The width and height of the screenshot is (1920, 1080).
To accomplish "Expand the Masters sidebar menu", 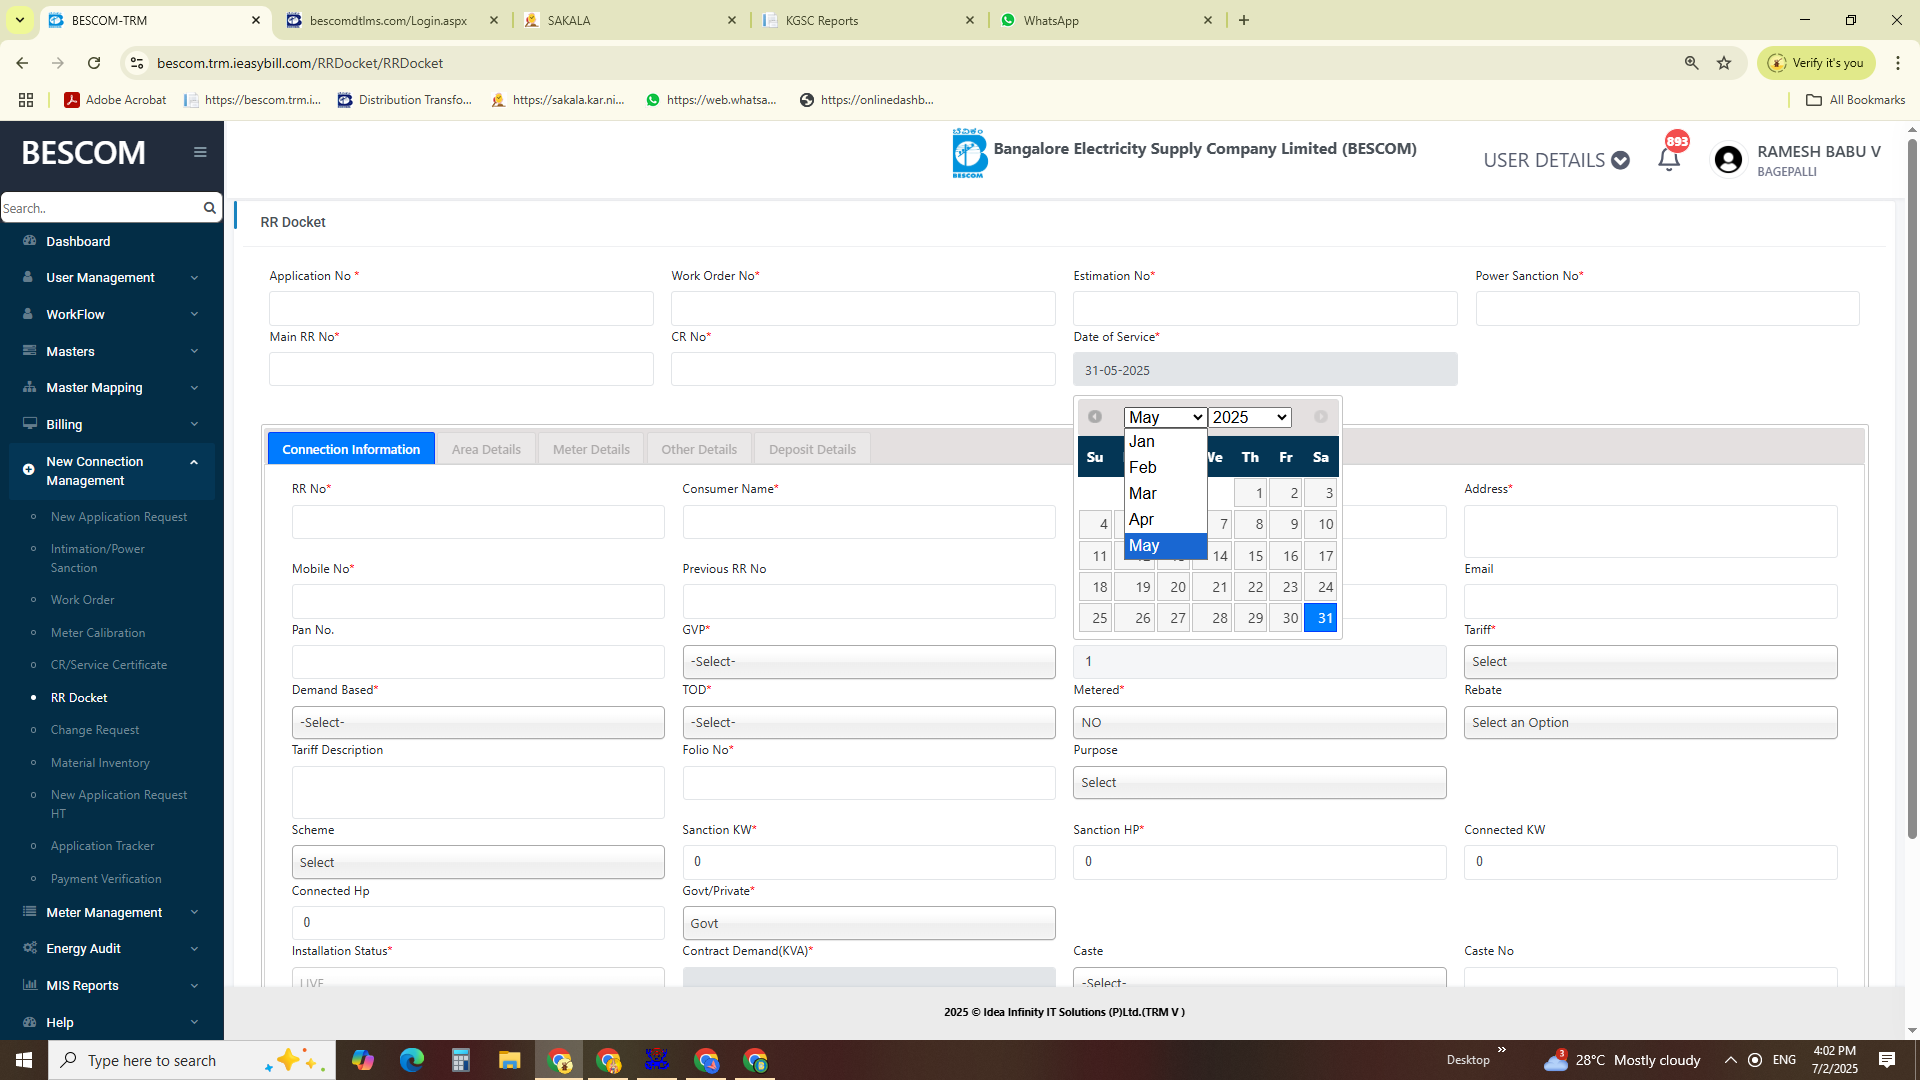I will tap(112, 351).
